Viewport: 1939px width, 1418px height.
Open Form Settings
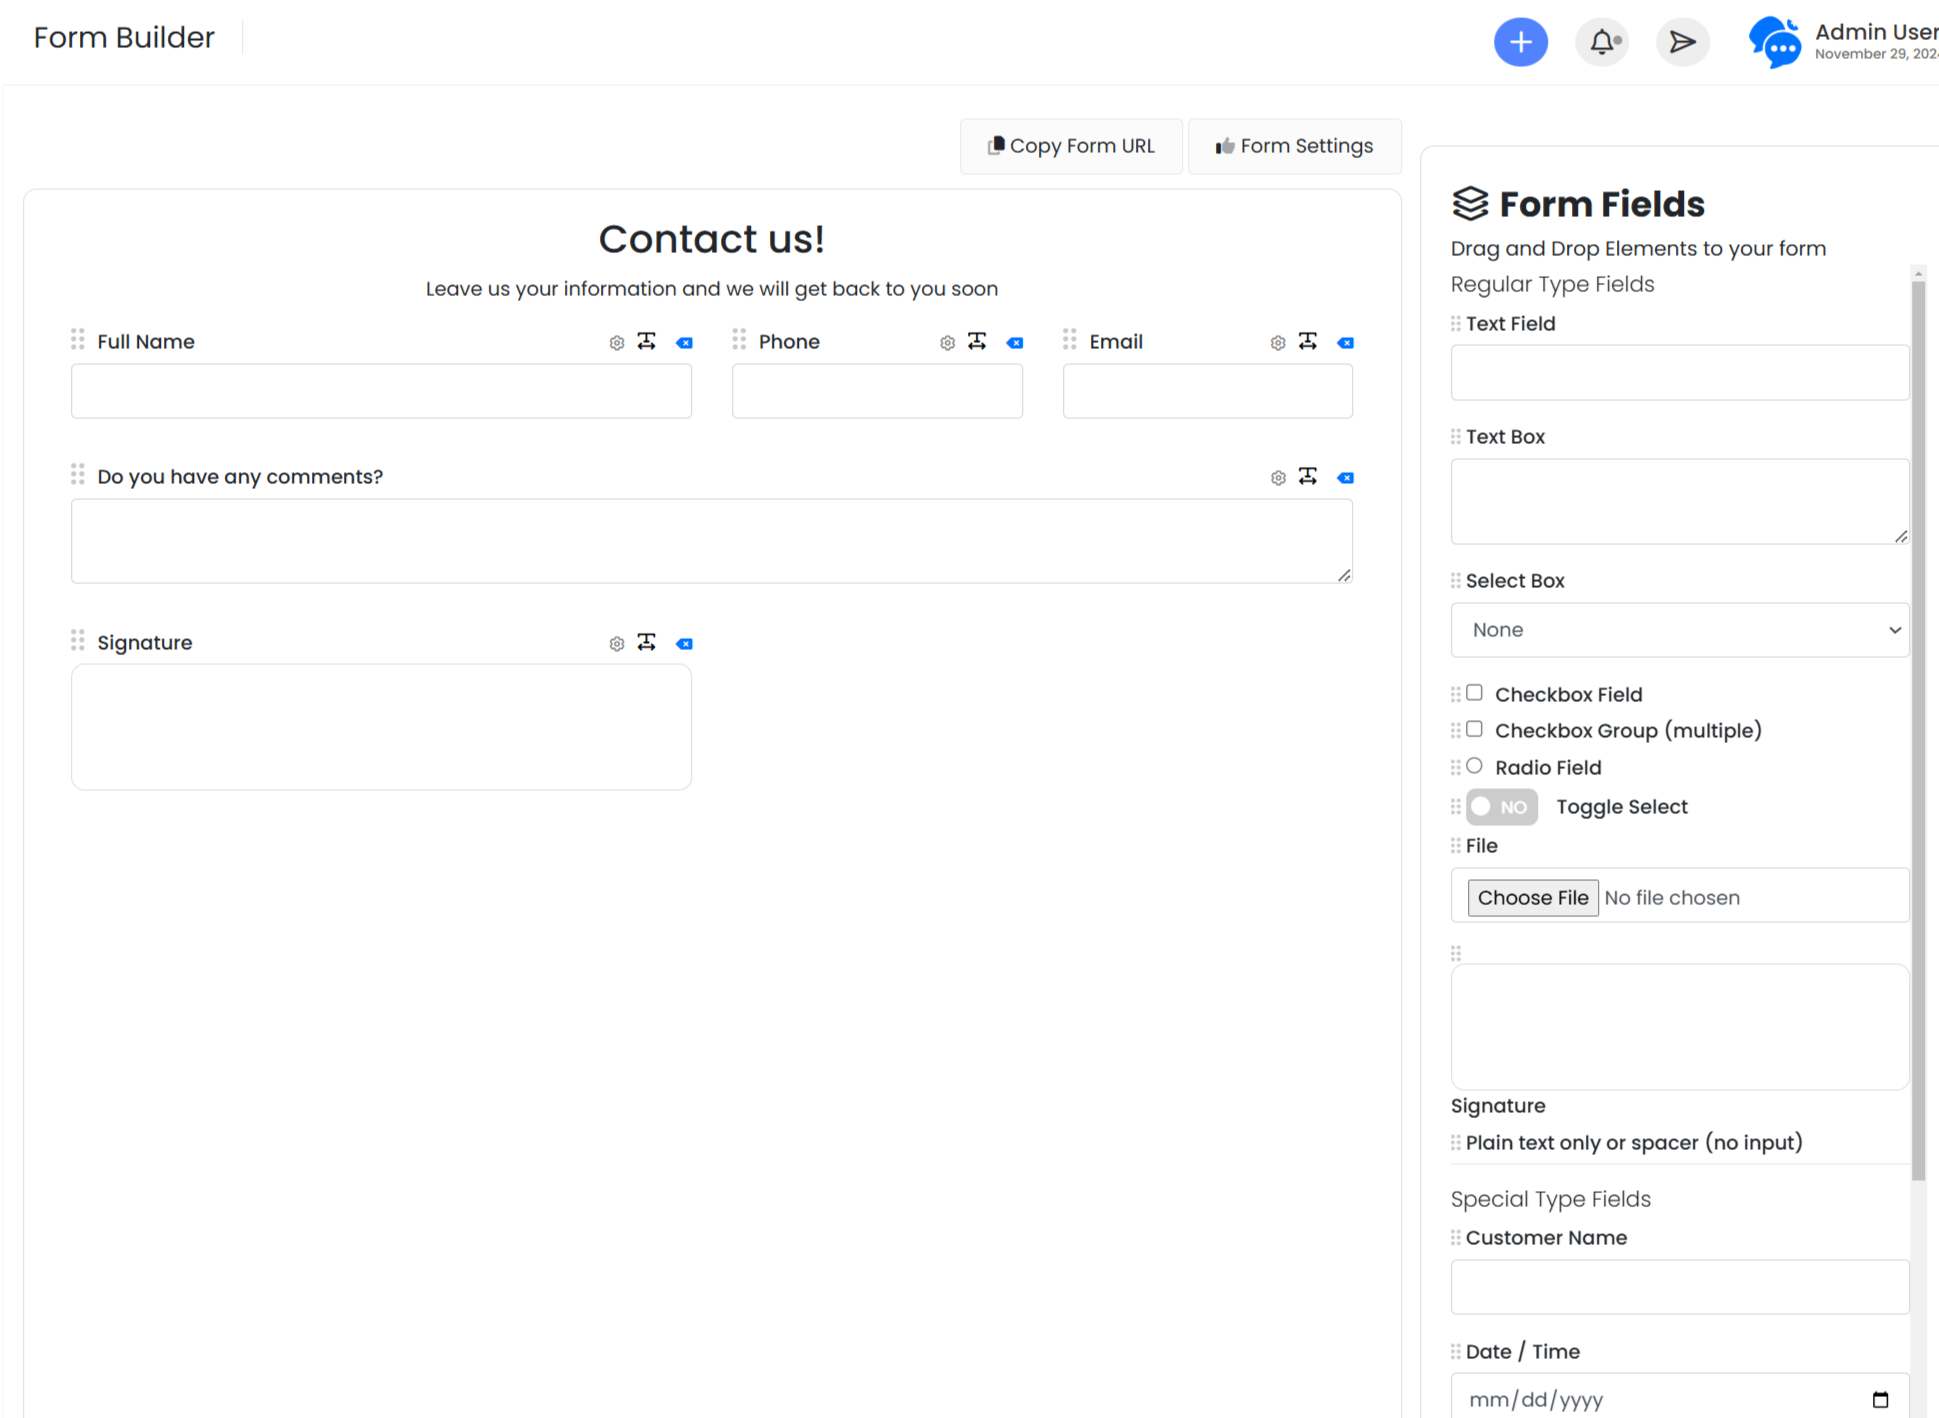[1294, 146]
